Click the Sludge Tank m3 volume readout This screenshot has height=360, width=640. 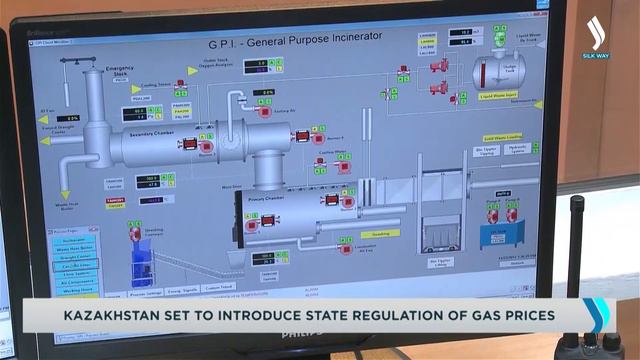(x=460, y=33)
